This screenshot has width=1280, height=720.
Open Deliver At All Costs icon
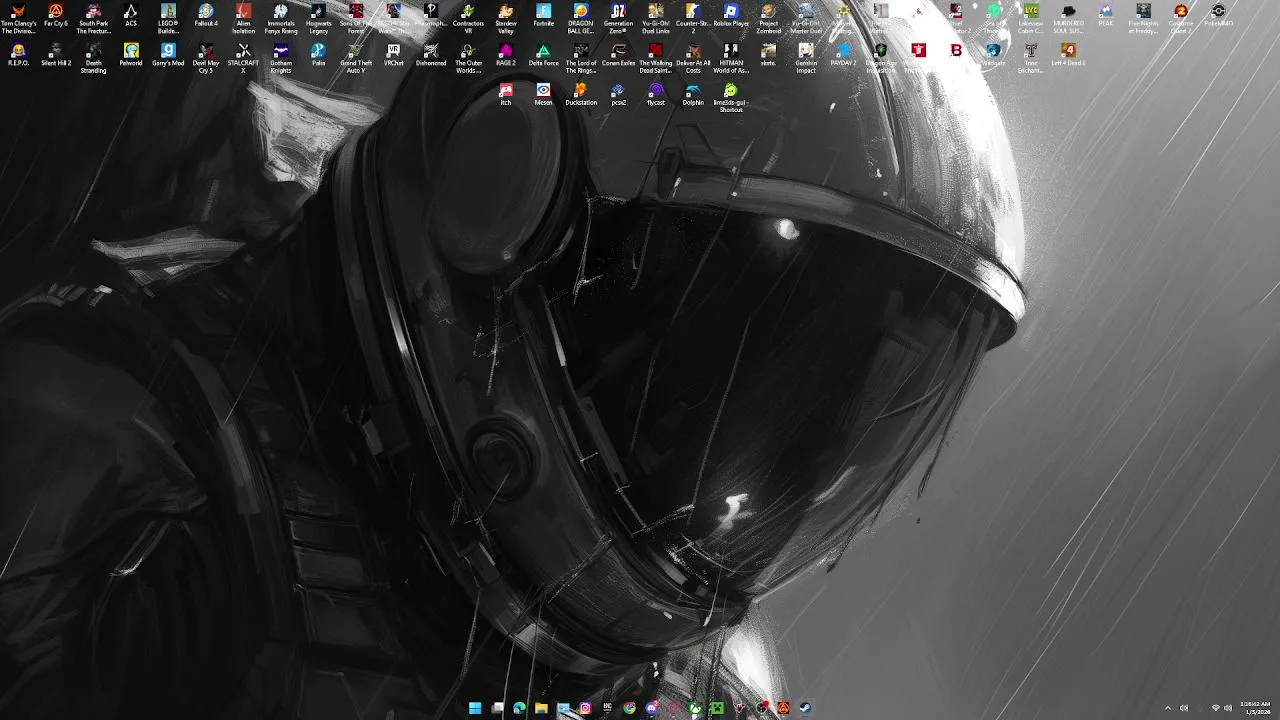[x=693, y=58]
